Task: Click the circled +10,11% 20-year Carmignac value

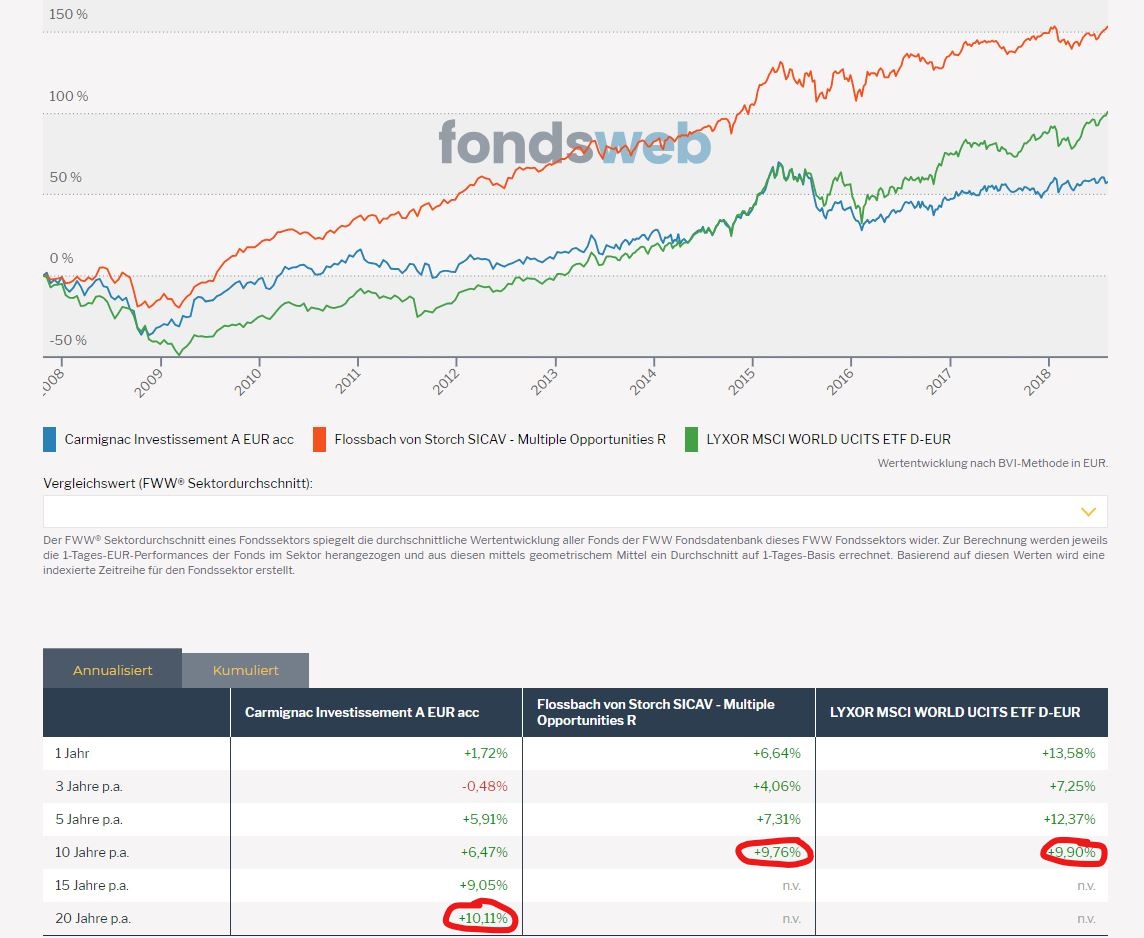Action: 482,918
